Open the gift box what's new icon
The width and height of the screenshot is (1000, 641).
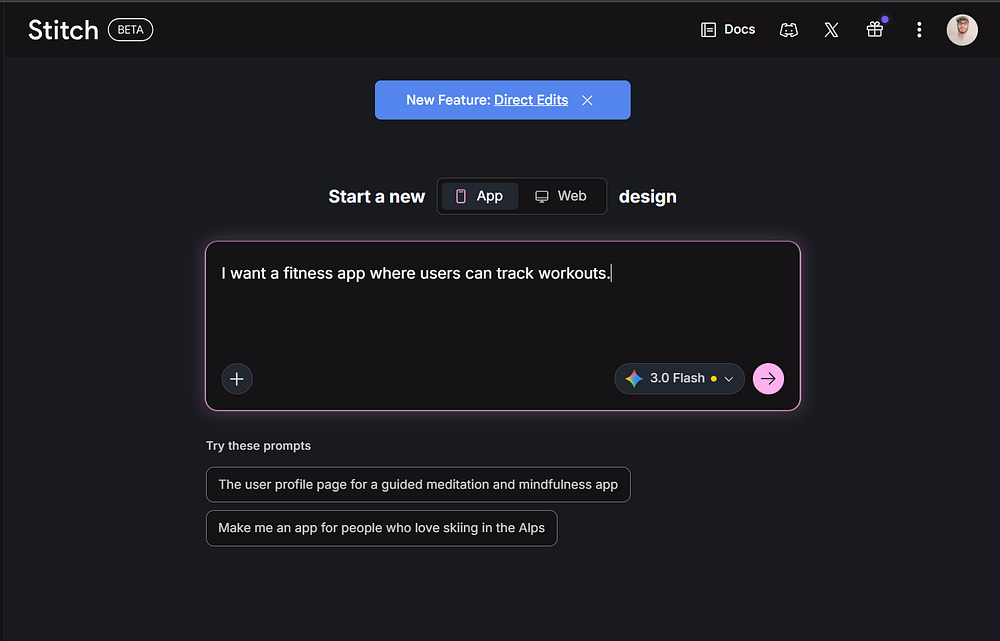[x=875, y=29]
